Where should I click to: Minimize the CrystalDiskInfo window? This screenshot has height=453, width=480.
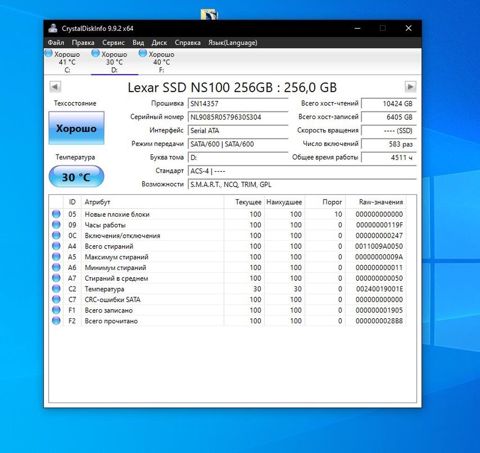click(357, 28)
